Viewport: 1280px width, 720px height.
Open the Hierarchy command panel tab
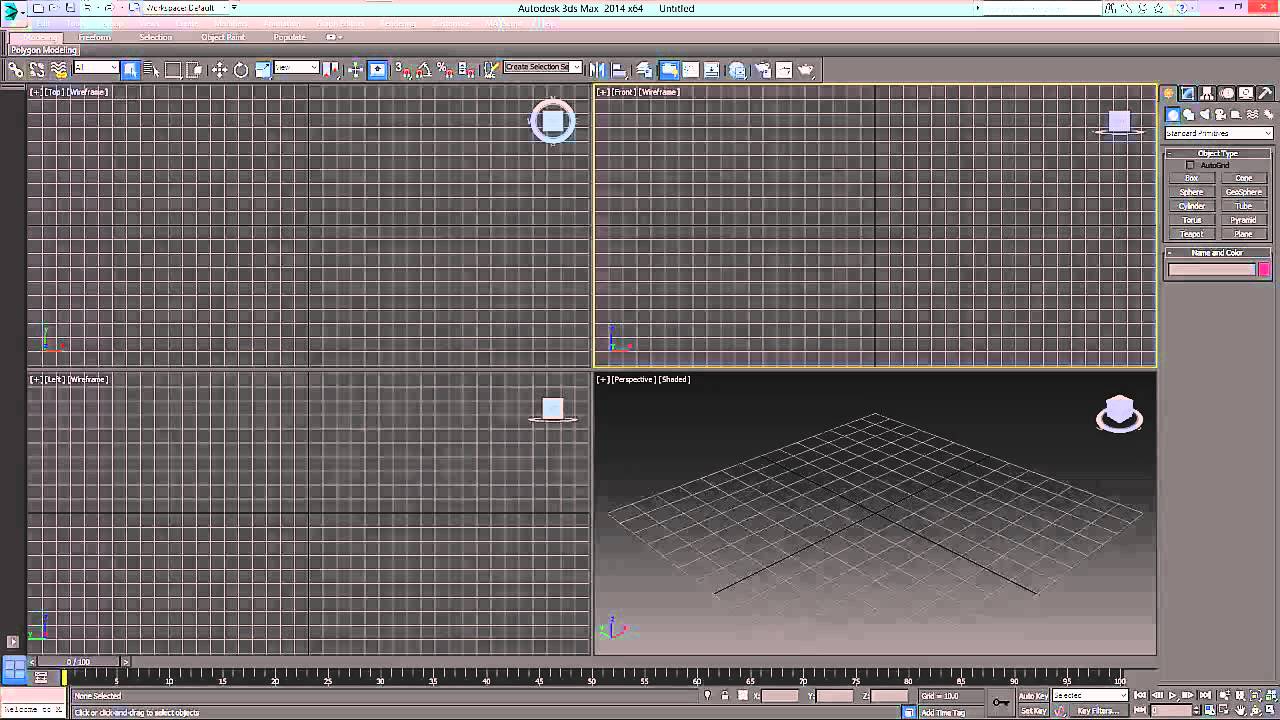pos(1207,93)
